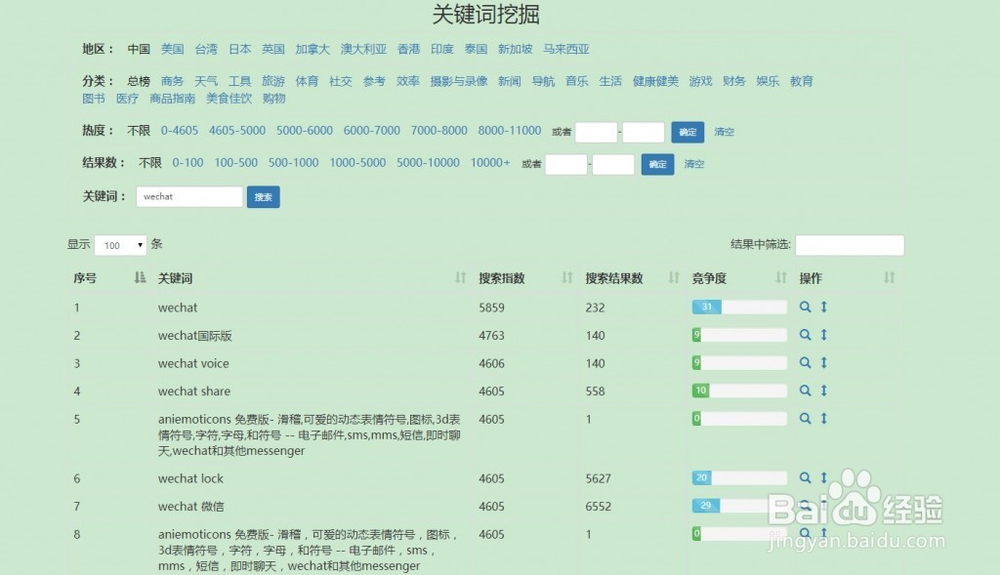Select 不限 option in 热度 row
Image resolution: width=1000 pixels, height=575 pixels.
(x=138, y=131)
